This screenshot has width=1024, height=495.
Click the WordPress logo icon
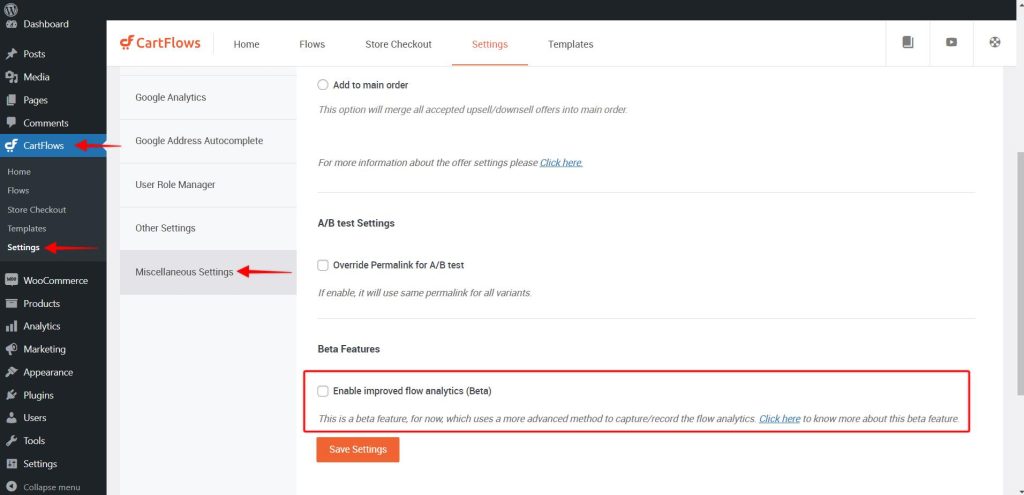11,8
